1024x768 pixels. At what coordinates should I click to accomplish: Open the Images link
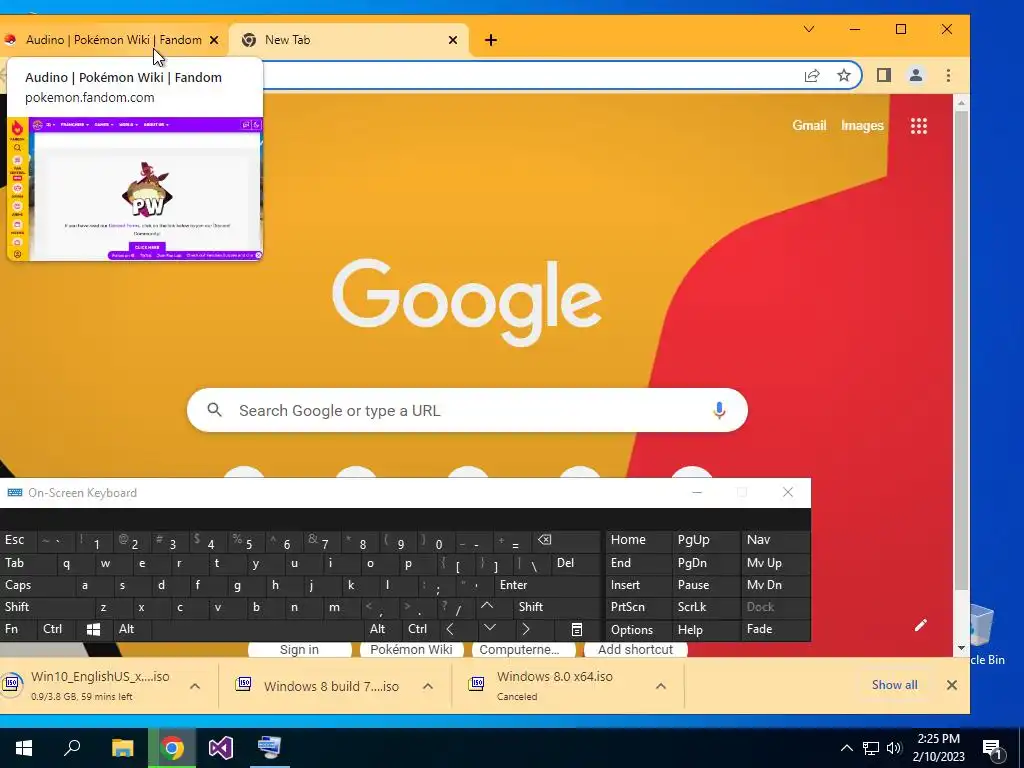862,125
